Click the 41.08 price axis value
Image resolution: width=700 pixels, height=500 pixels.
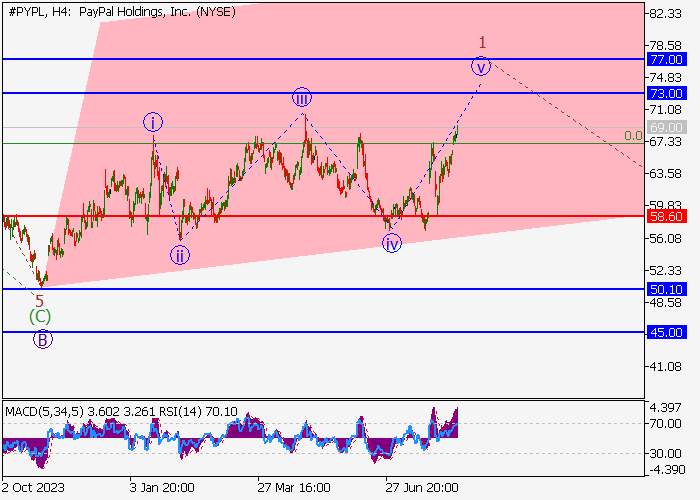(x=665, y=367)
